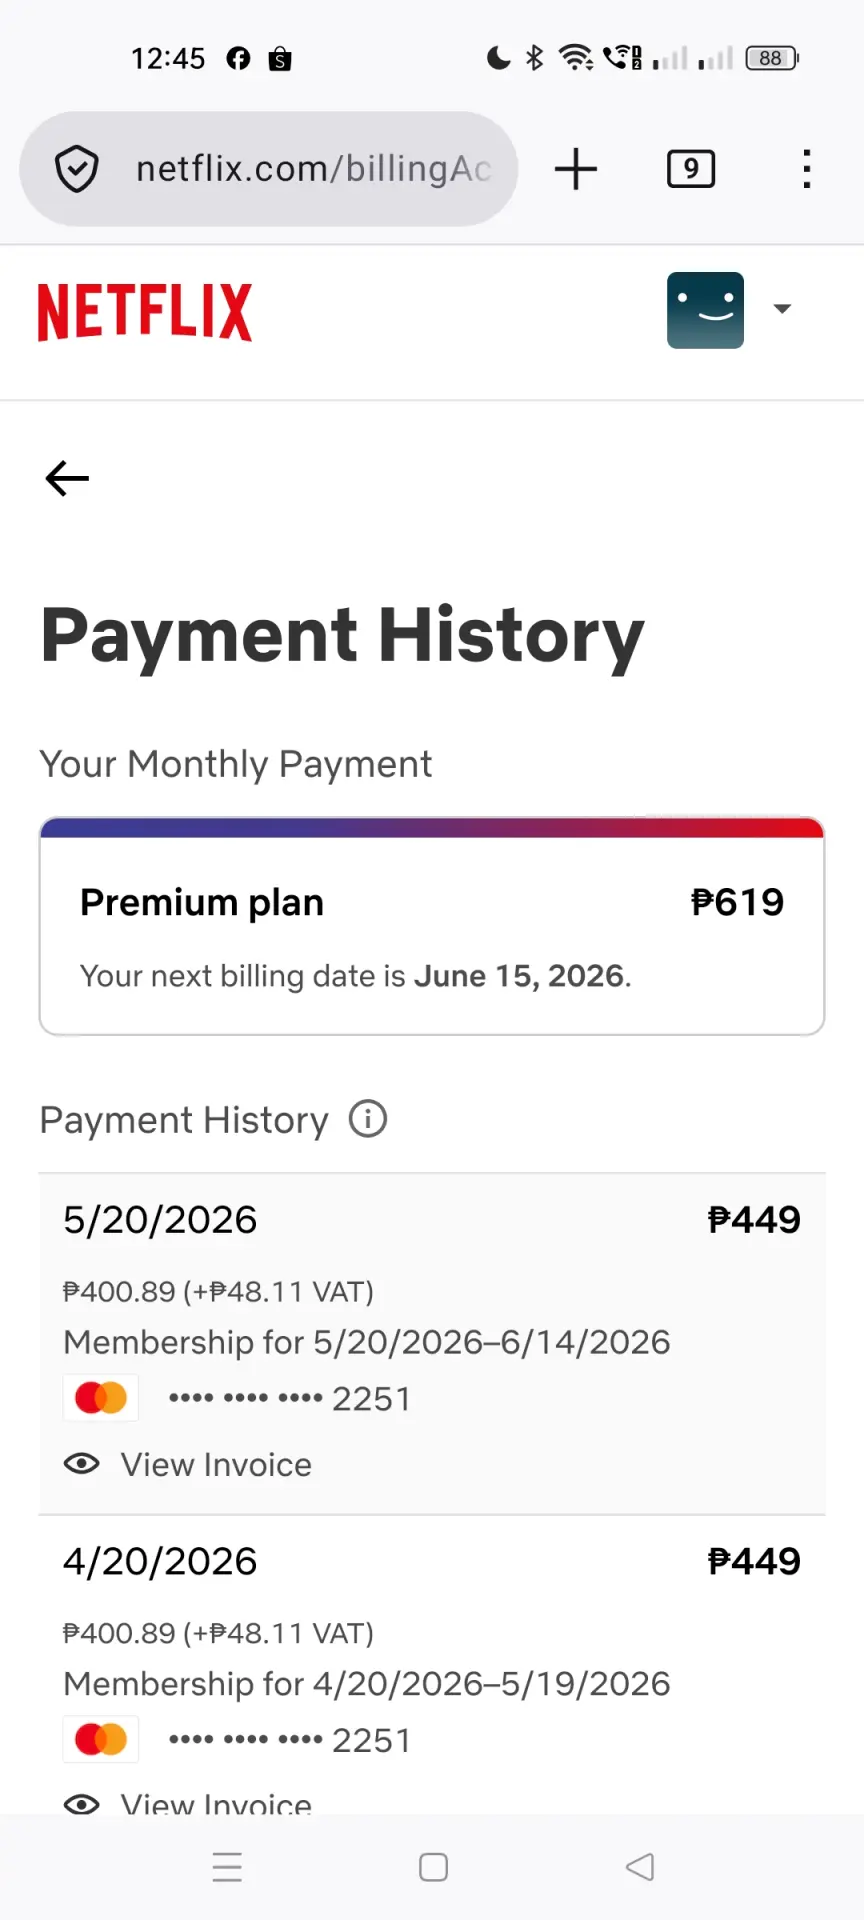View Invoice for the 4/20/2026 payment

216,1802
